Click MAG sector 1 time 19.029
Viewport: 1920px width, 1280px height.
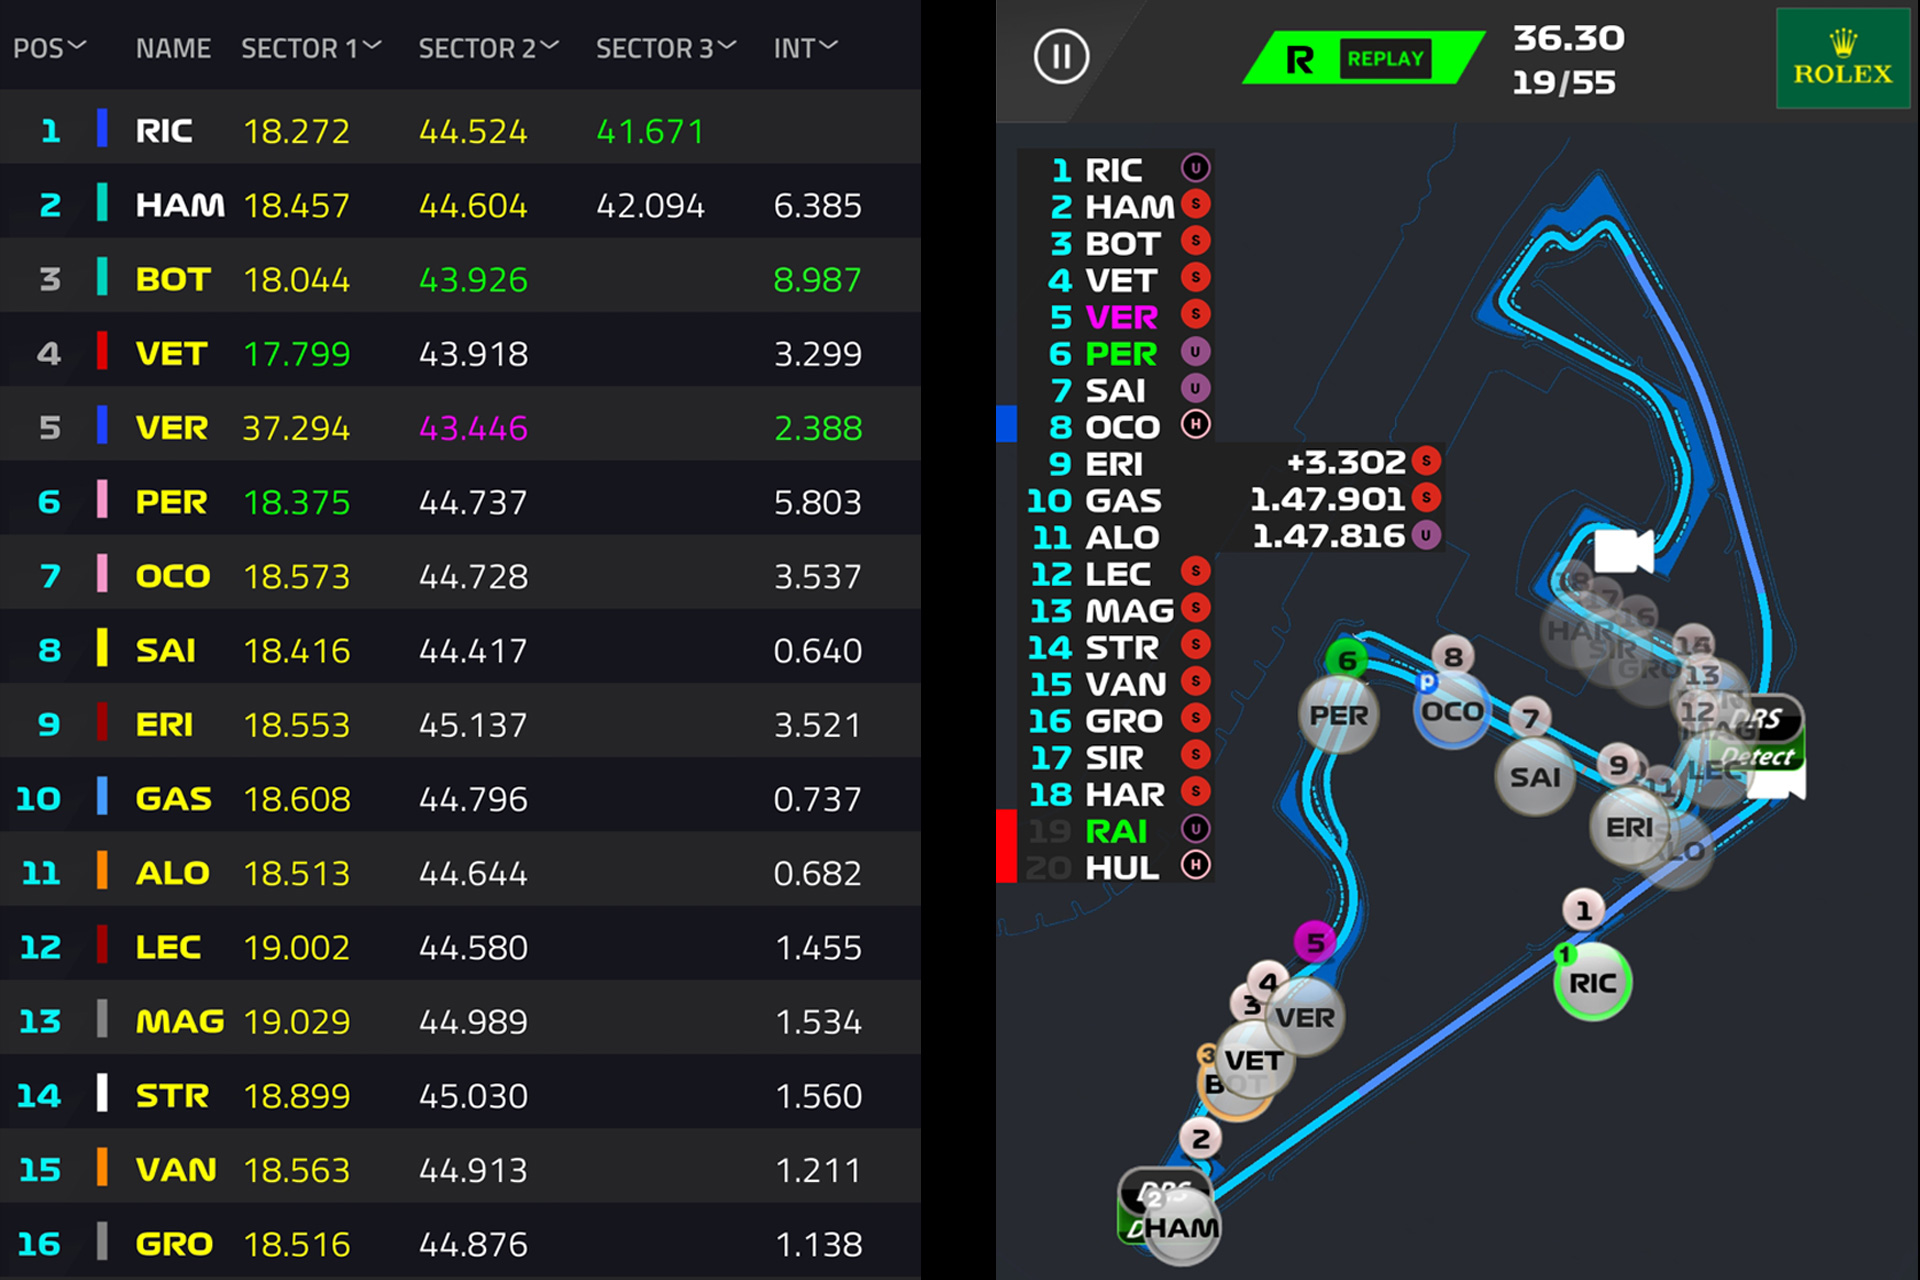point(296,1022)
